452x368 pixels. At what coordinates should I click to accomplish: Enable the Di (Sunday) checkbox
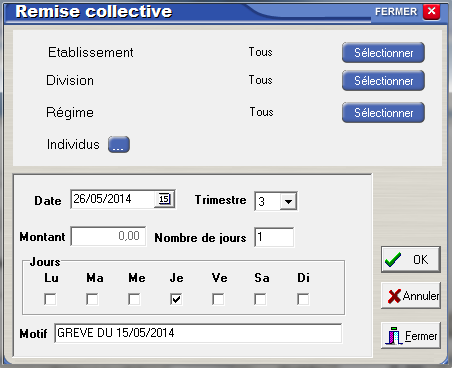coord(303,299)
